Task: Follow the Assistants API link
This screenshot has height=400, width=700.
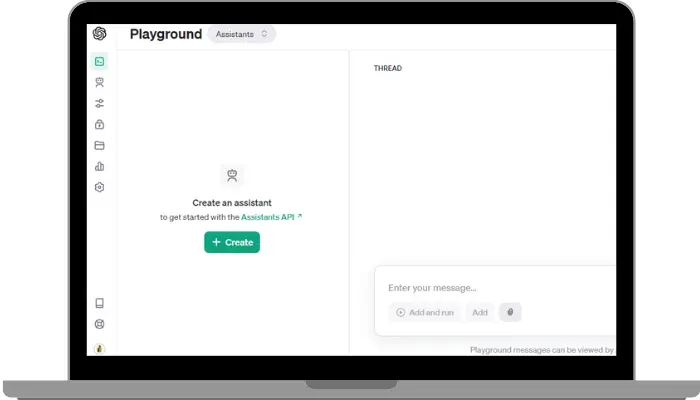Action: coord(271,217)
